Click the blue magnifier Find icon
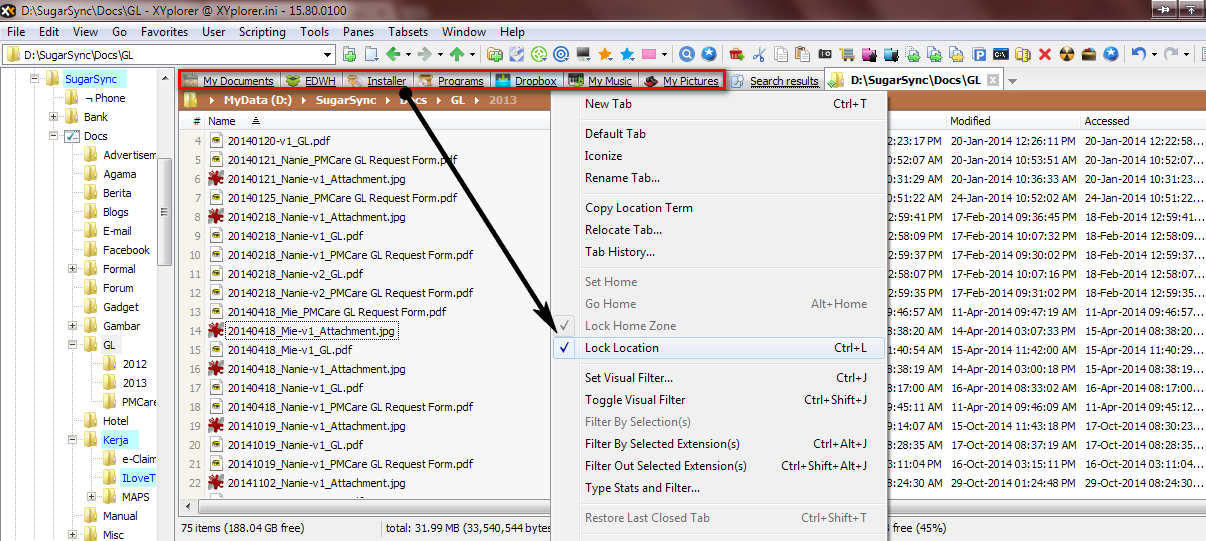This screenshot has width=1206, height=541. (687, 54)
